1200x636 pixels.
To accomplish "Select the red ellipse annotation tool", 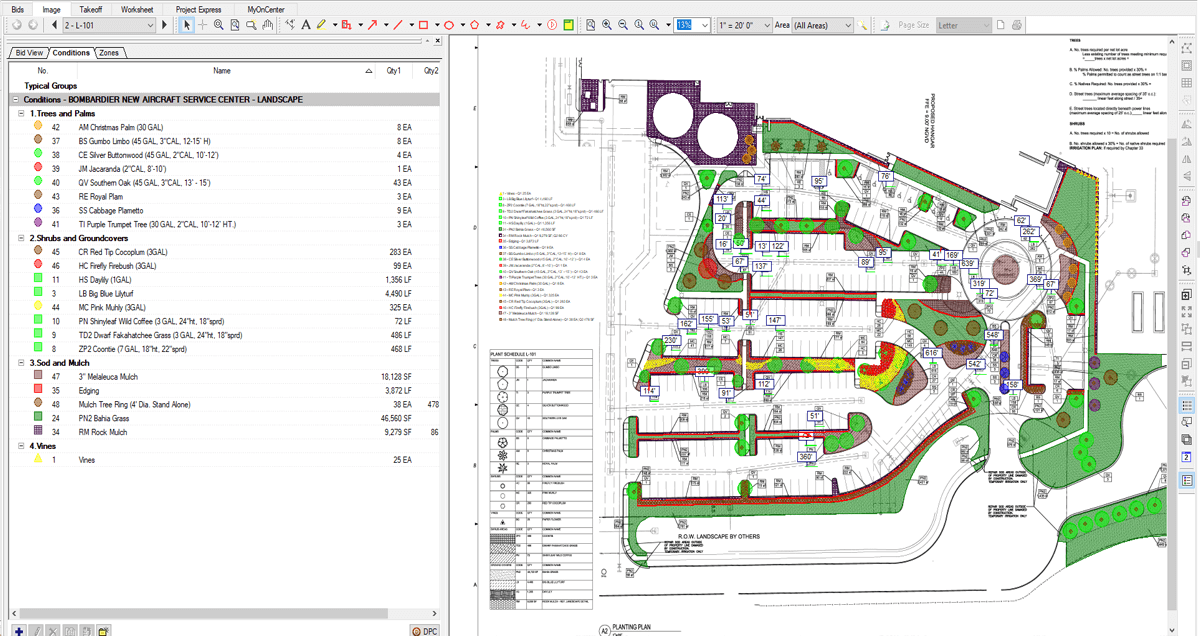I will pyautogui.click(x=448, y=24).
